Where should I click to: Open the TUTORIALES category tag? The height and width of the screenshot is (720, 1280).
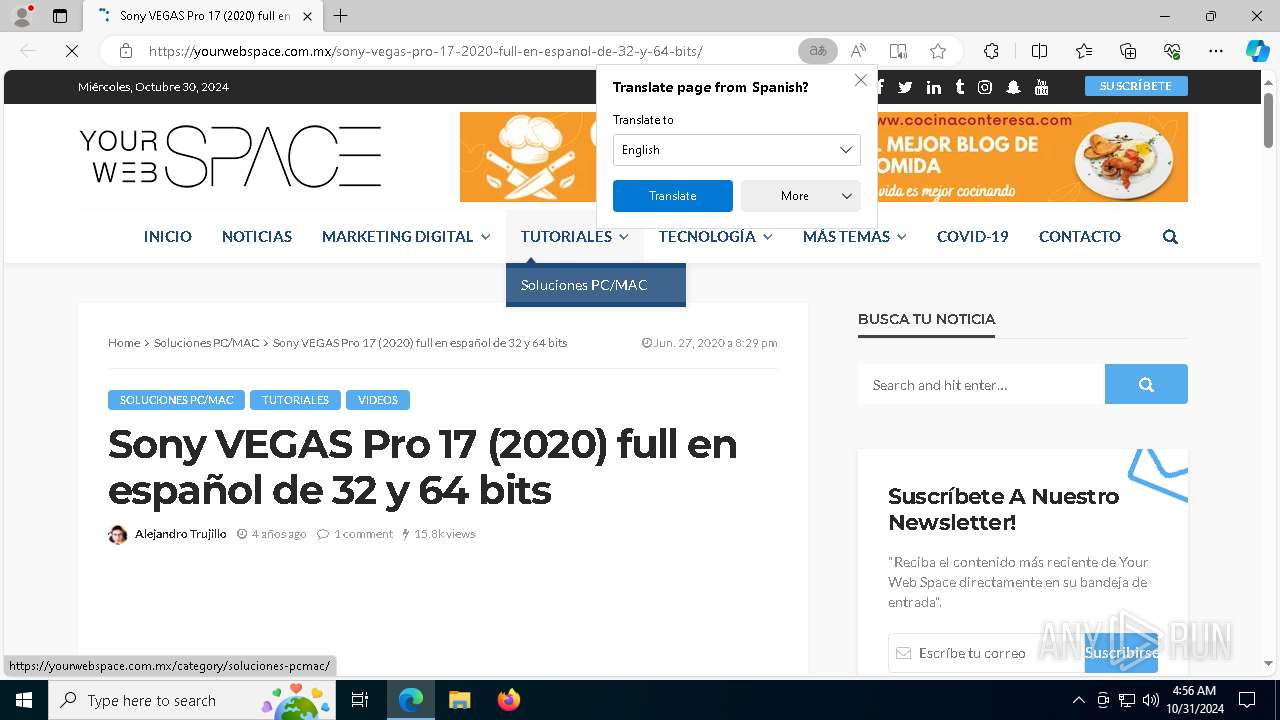[x=295, y=400]
